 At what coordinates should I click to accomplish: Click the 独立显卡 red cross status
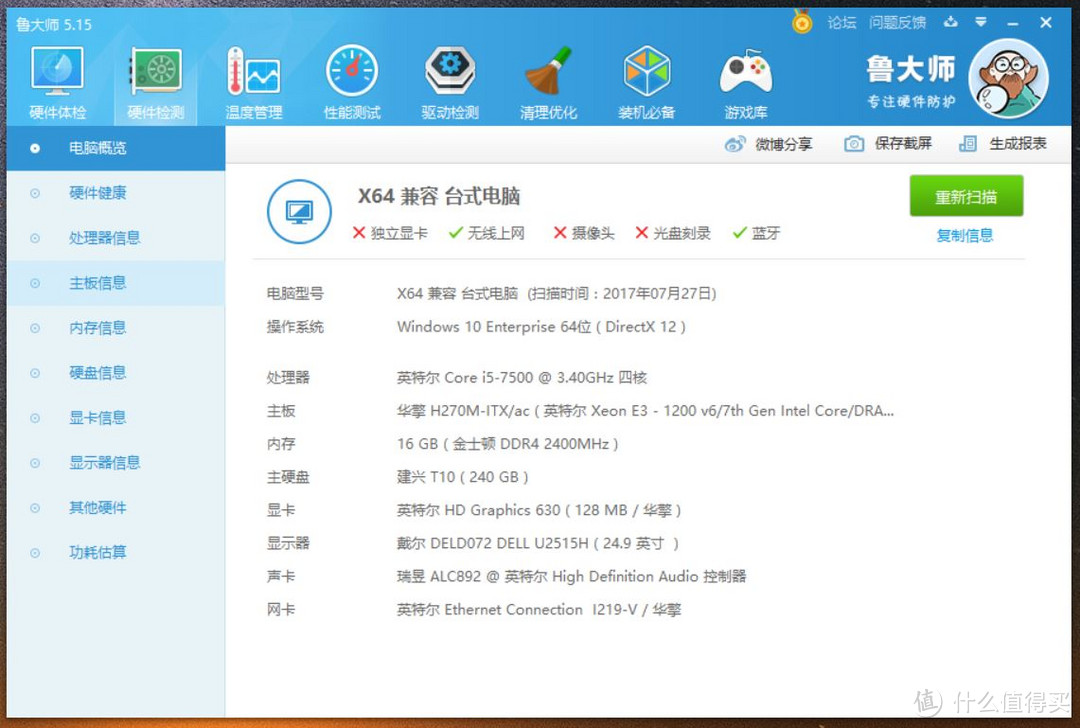[390, 233]
